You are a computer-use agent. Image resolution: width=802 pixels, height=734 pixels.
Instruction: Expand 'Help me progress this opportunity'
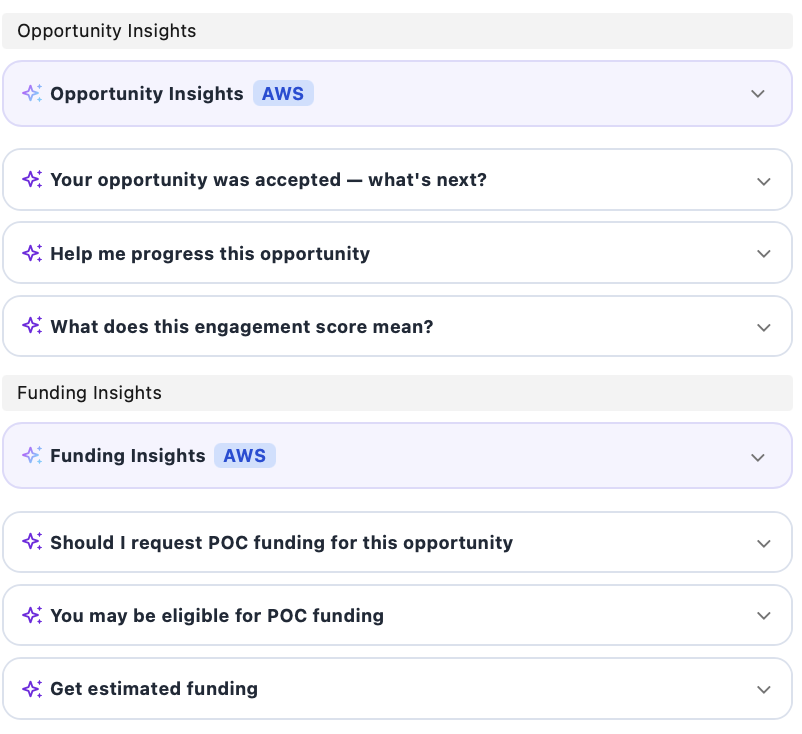pos(764,253)
